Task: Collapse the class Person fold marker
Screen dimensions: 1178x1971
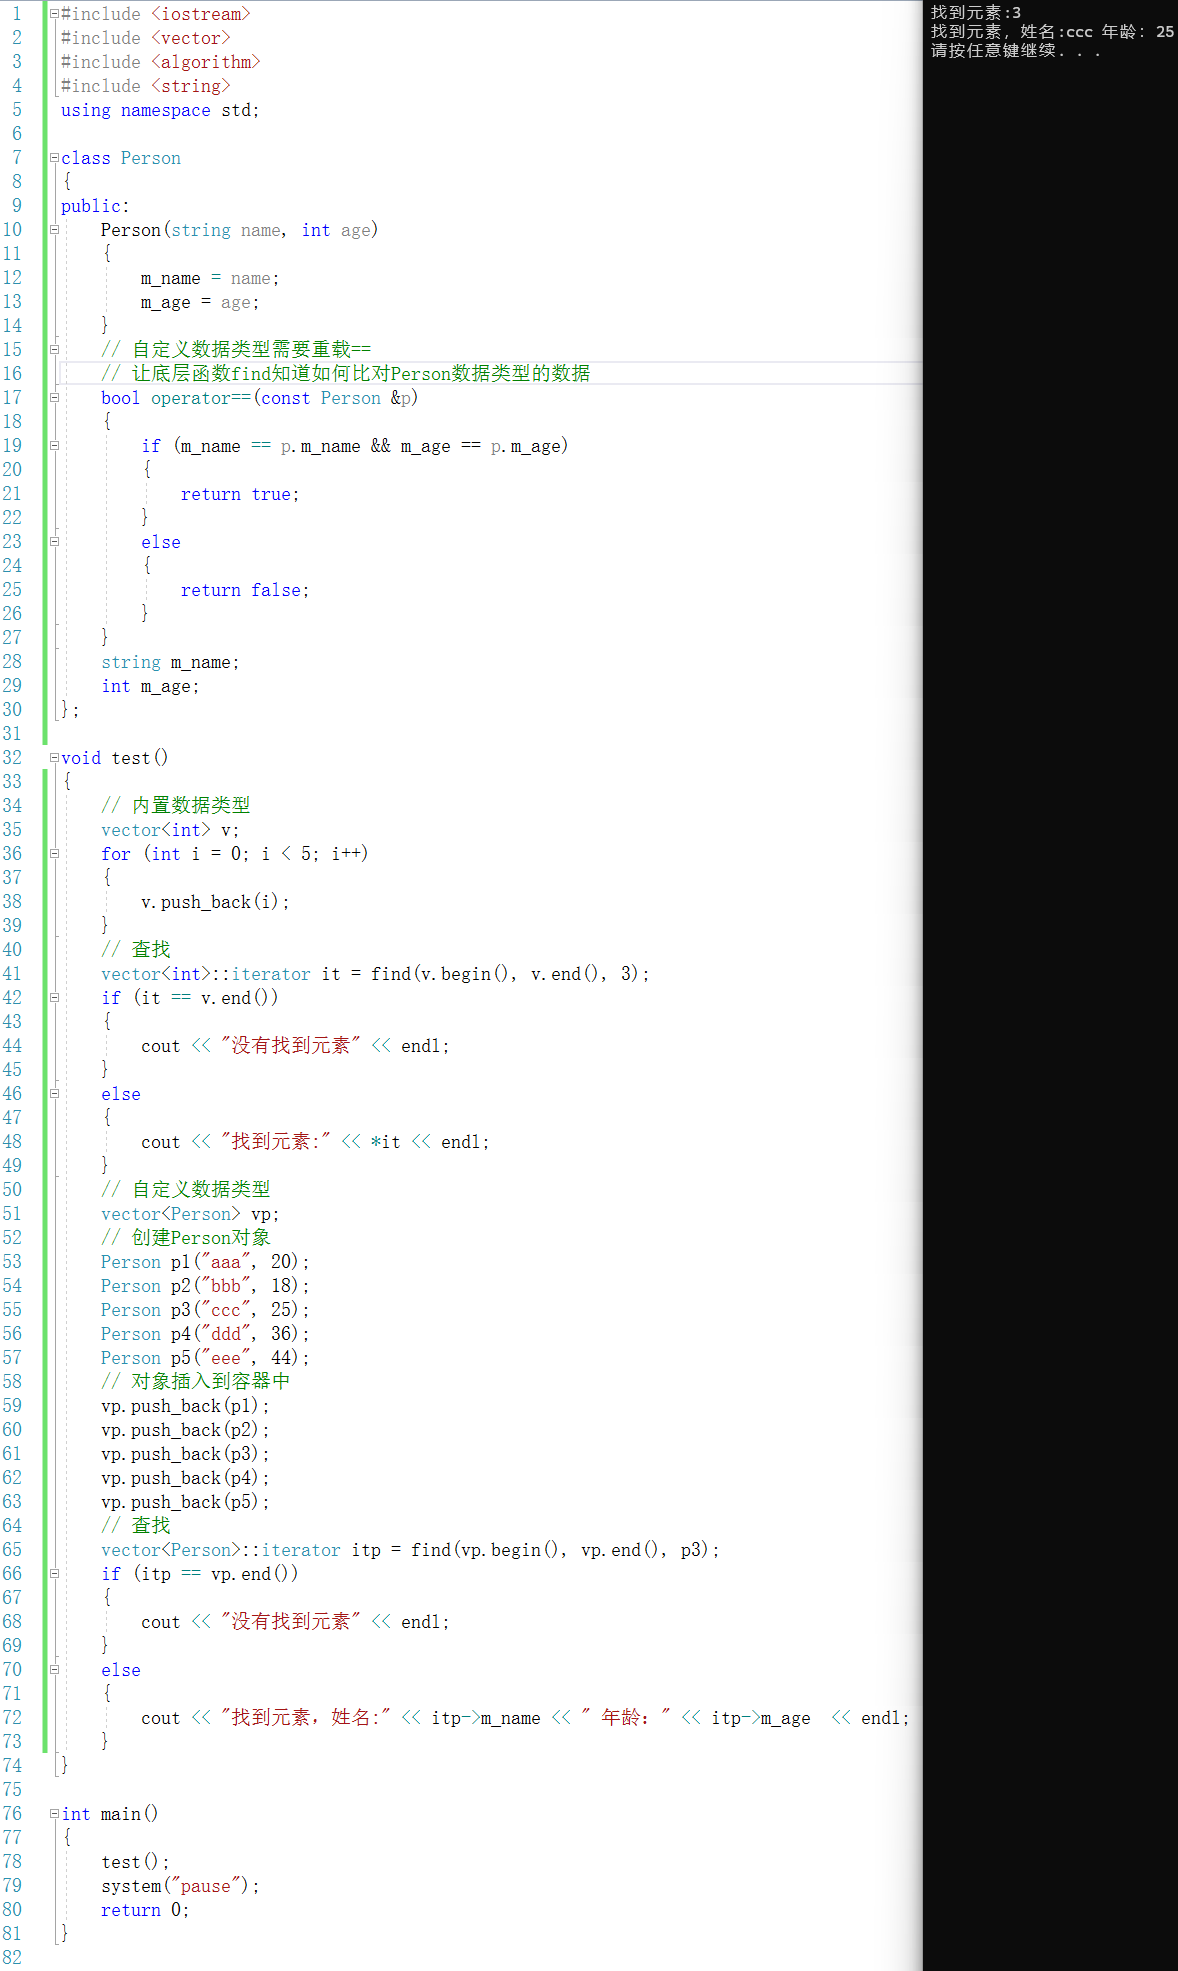Action: pyautogui.click(x=54, y=158)
